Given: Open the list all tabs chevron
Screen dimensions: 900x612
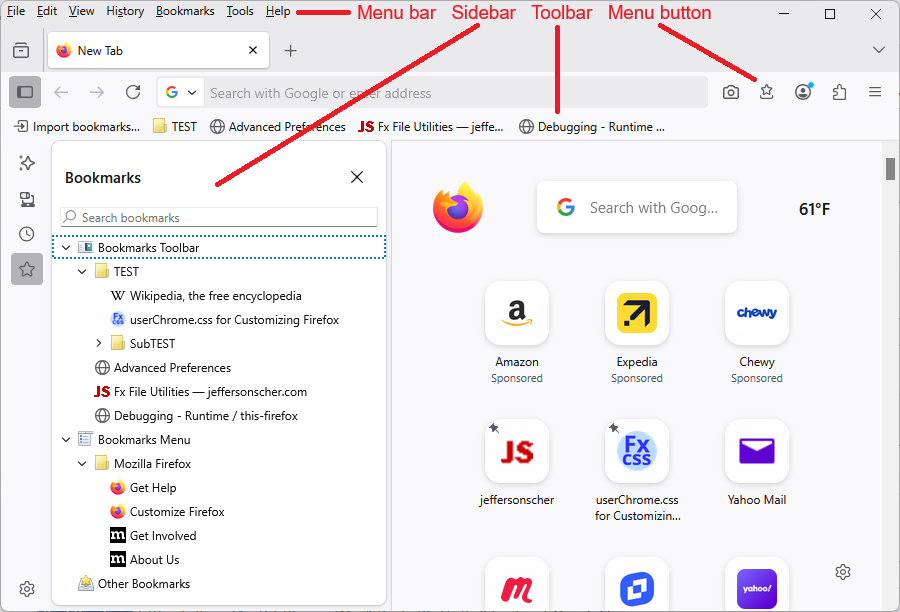Looking at the screenshot, I should point(878,51).
